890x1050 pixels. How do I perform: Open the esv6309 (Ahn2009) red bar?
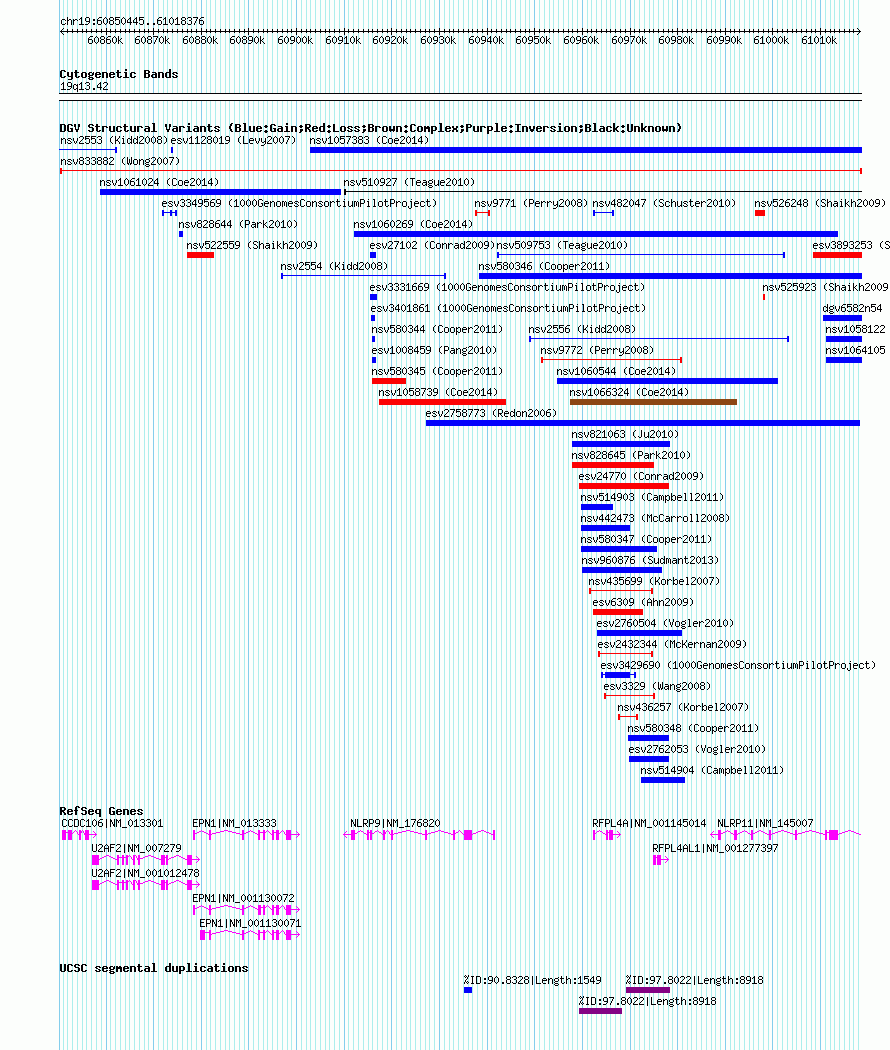617,612
